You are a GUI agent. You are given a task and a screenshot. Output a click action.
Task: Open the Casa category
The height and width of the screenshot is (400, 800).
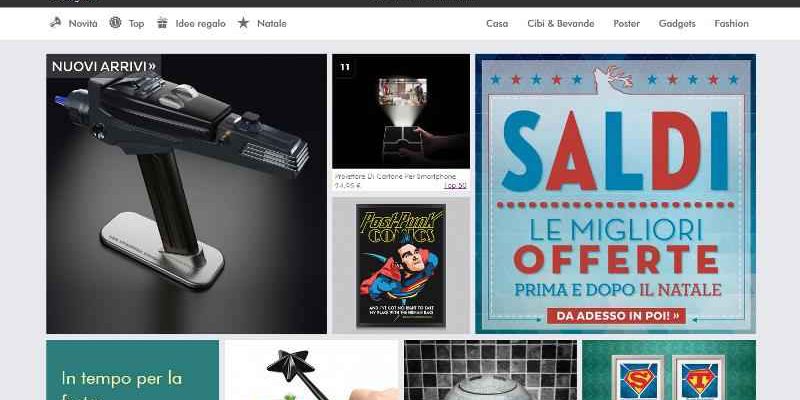click(497, 23)
